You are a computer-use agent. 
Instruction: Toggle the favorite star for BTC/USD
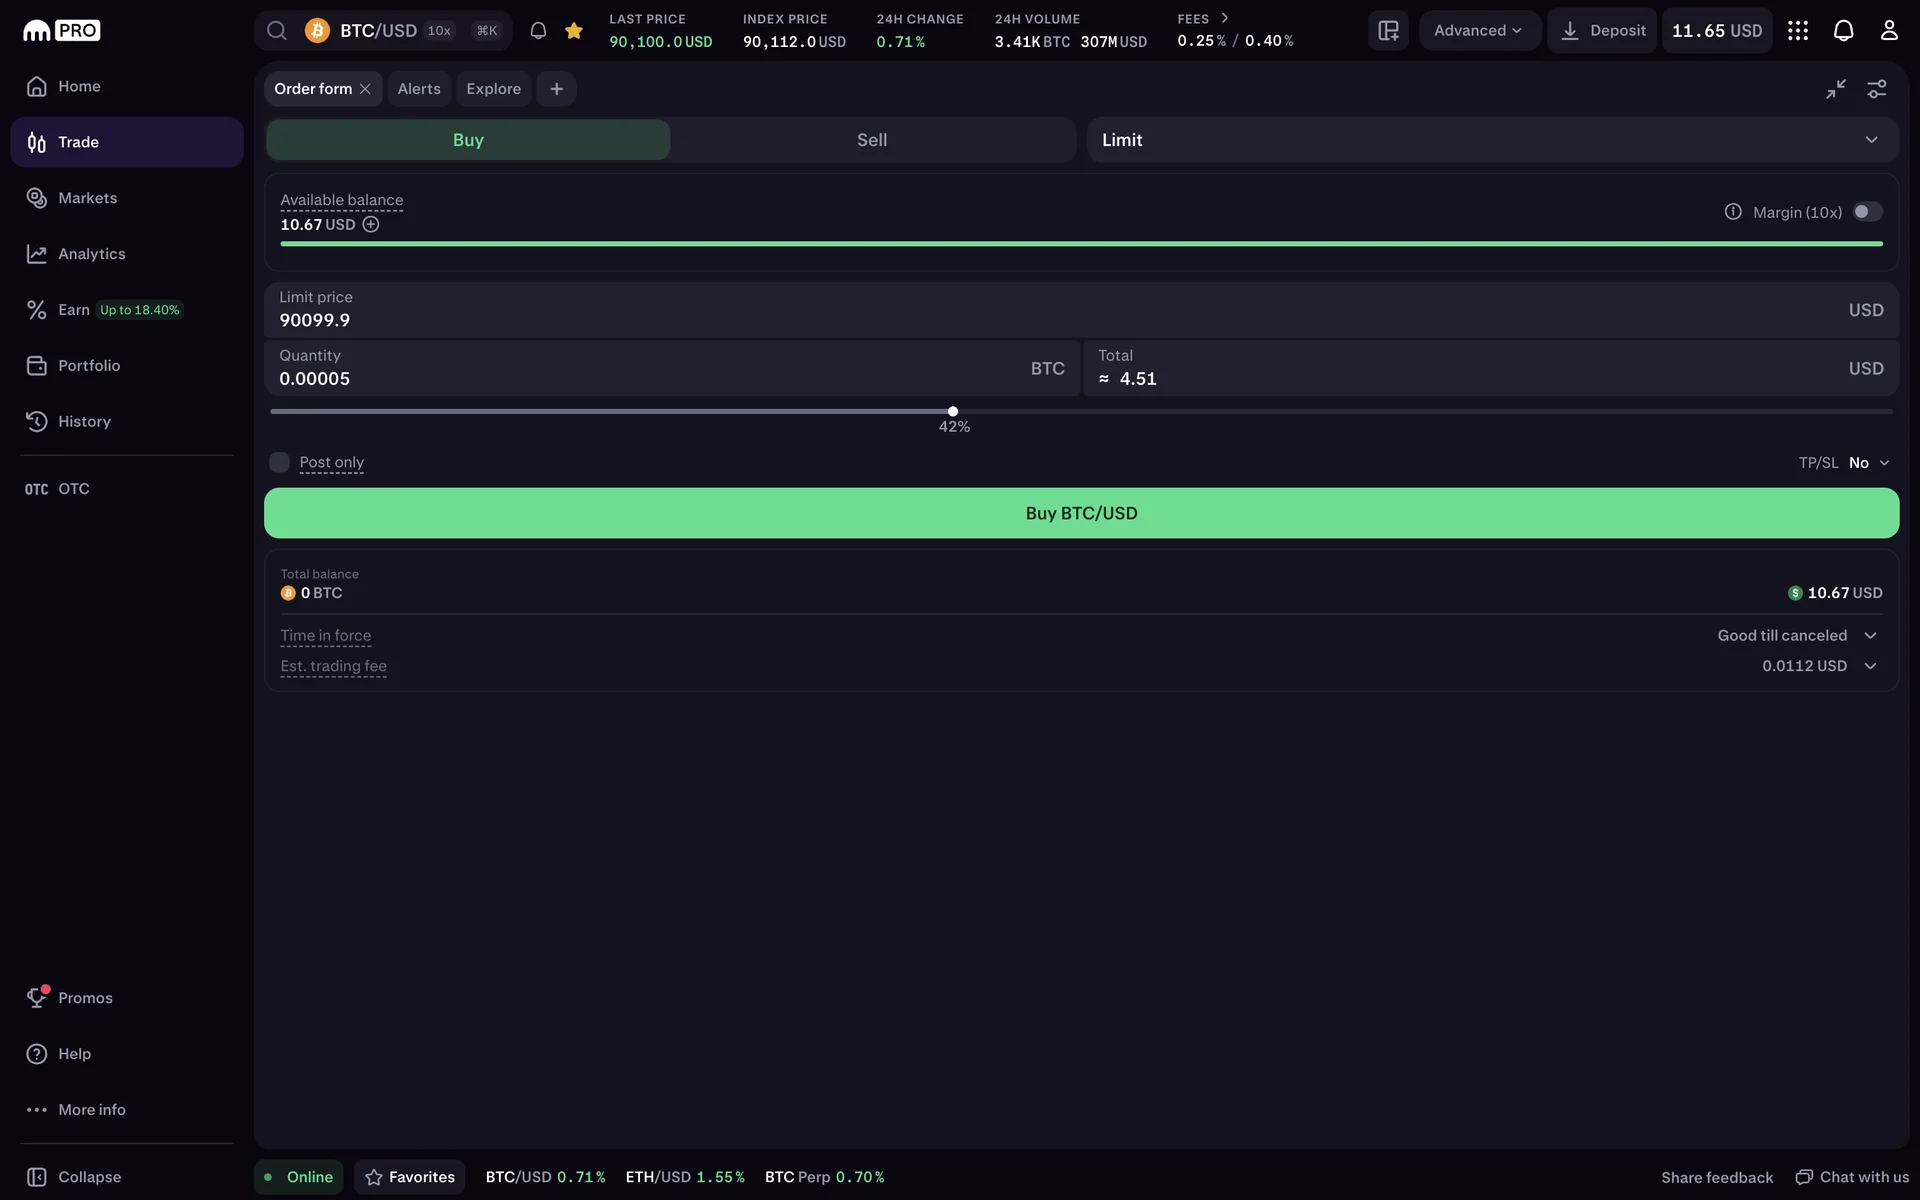(x=574, y=31)
